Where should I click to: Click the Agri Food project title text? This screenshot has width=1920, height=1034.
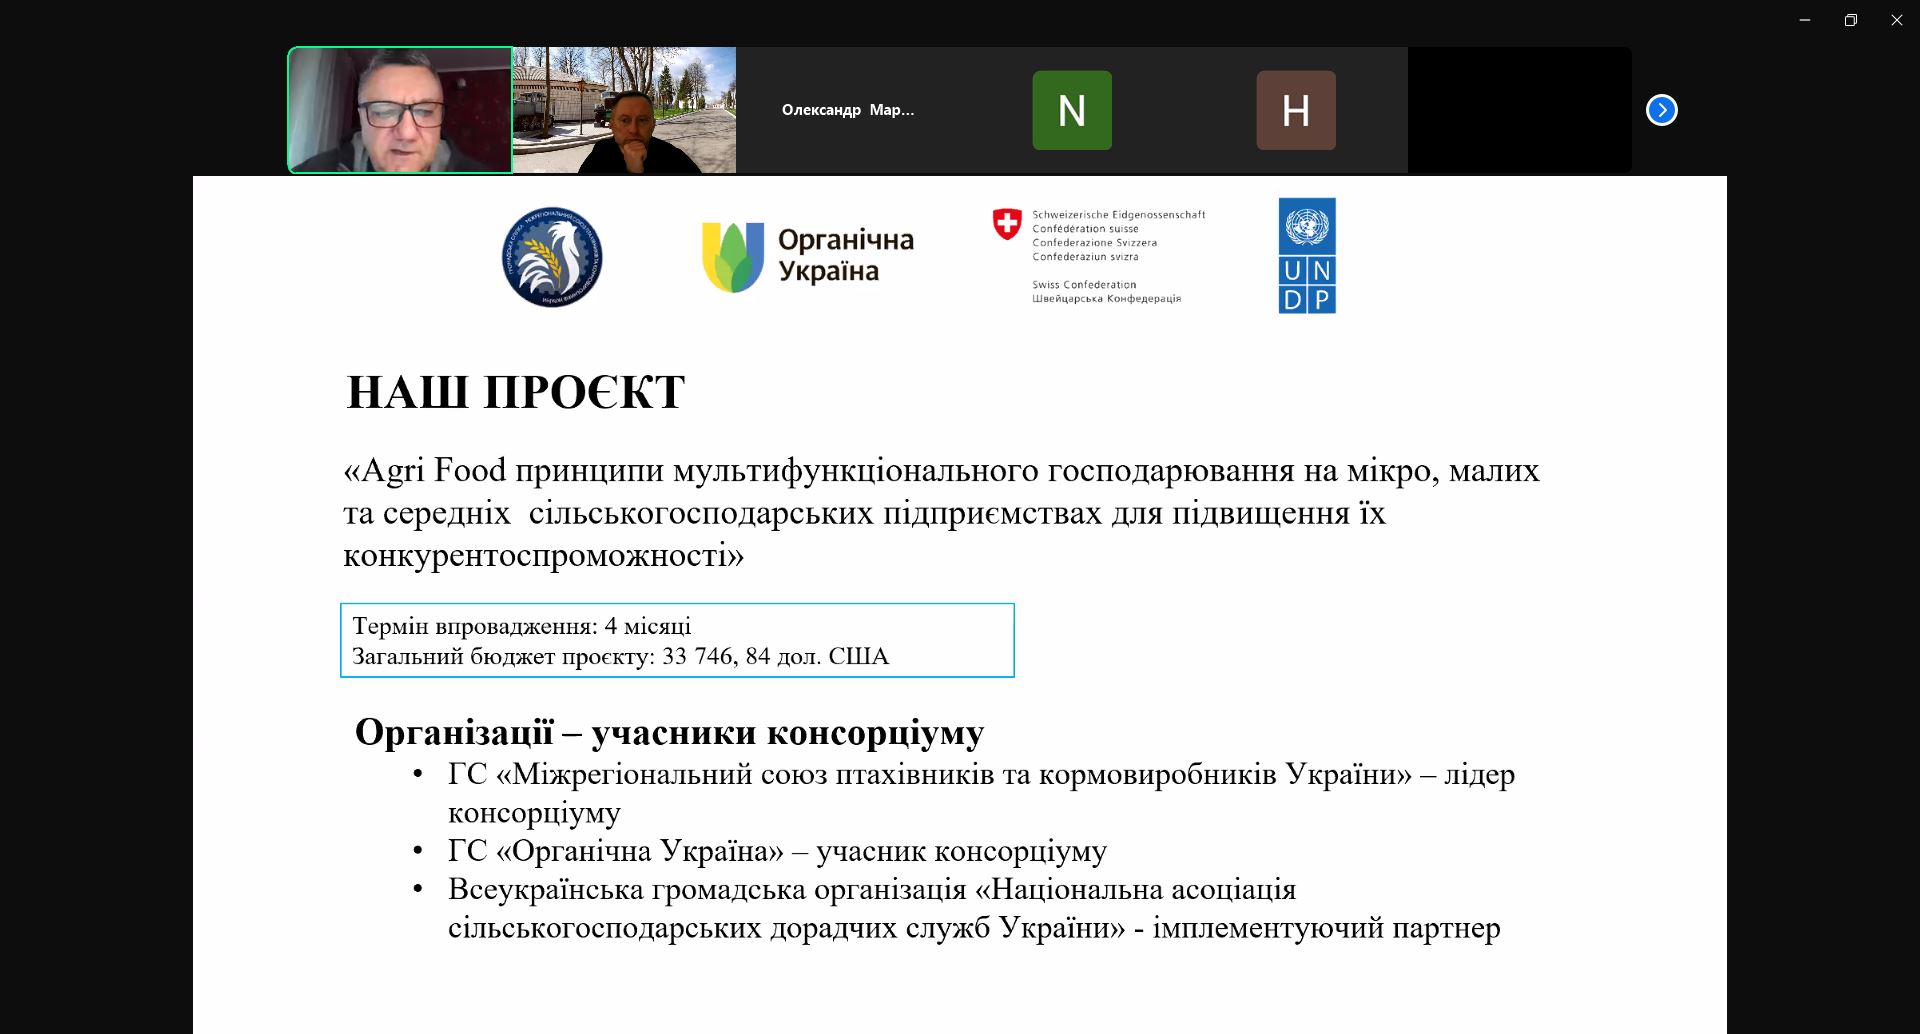click(941, 512)
